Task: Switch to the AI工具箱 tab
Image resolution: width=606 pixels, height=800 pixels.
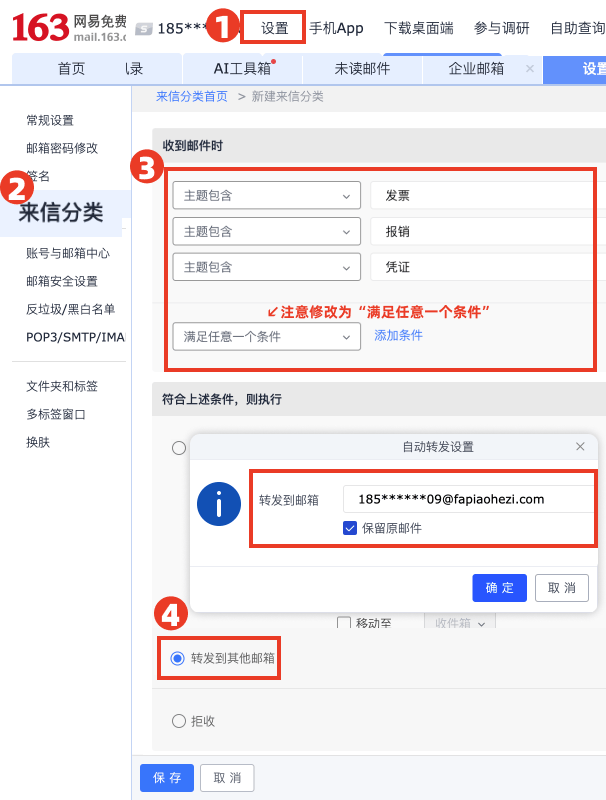Action: click(x=243, y=69)
